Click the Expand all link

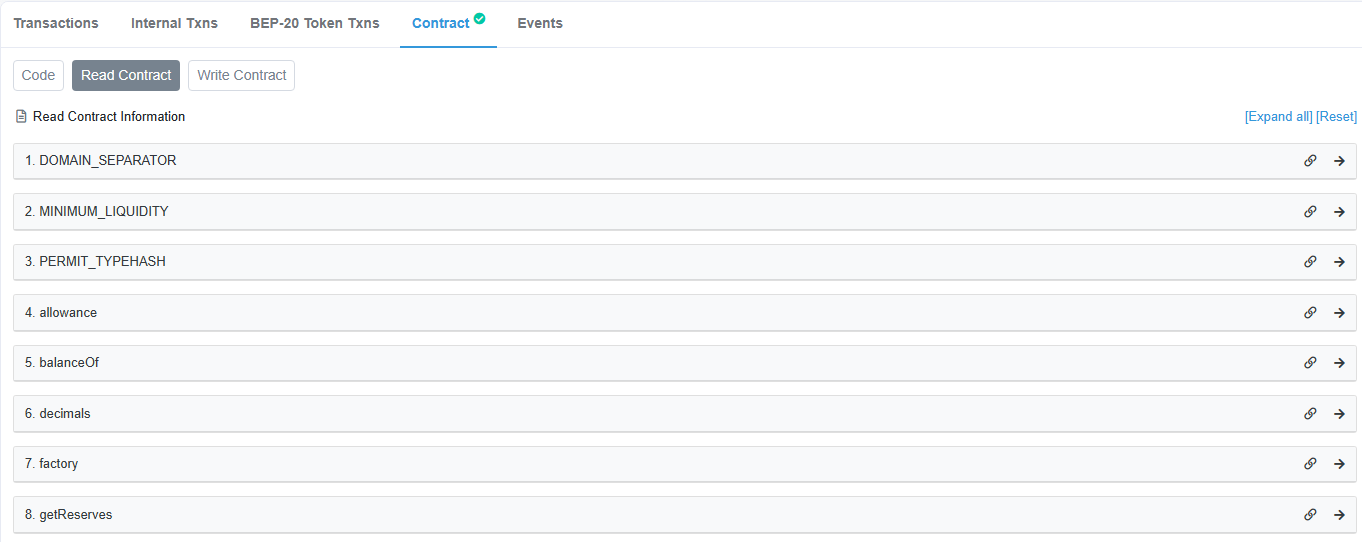tap(1279, 117)
